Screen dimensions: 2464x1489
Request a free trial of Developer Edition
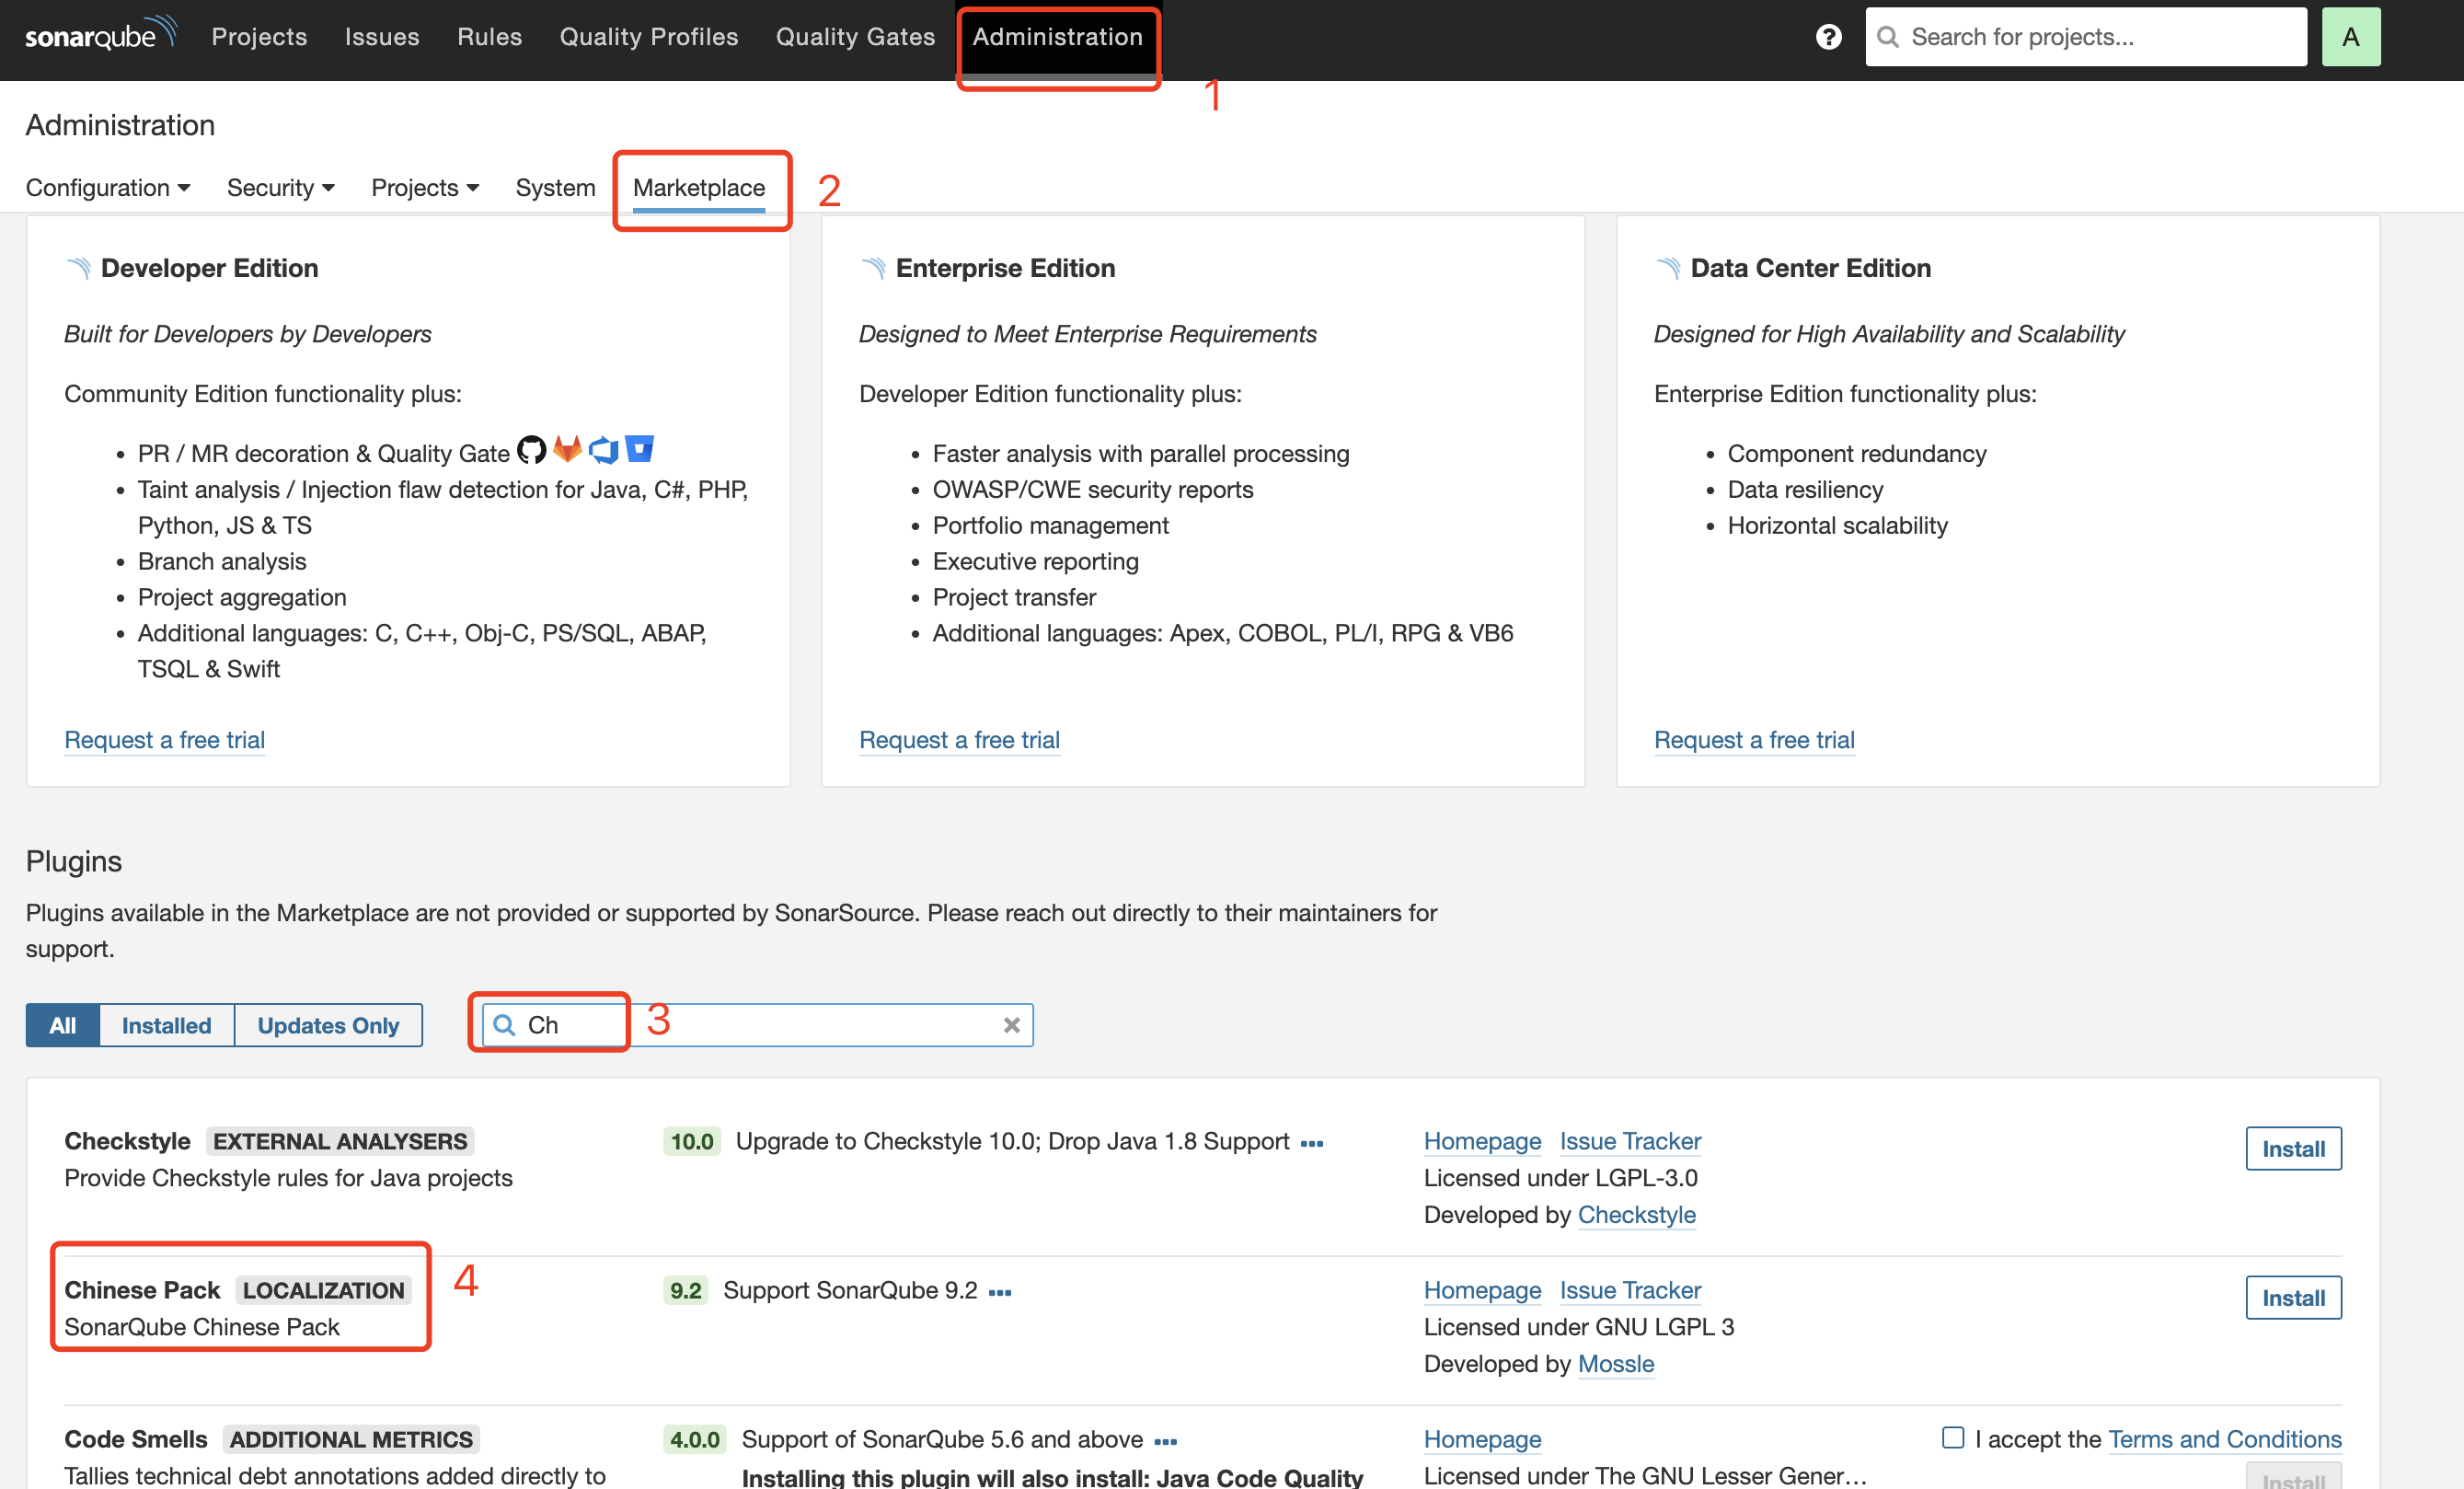165,740
